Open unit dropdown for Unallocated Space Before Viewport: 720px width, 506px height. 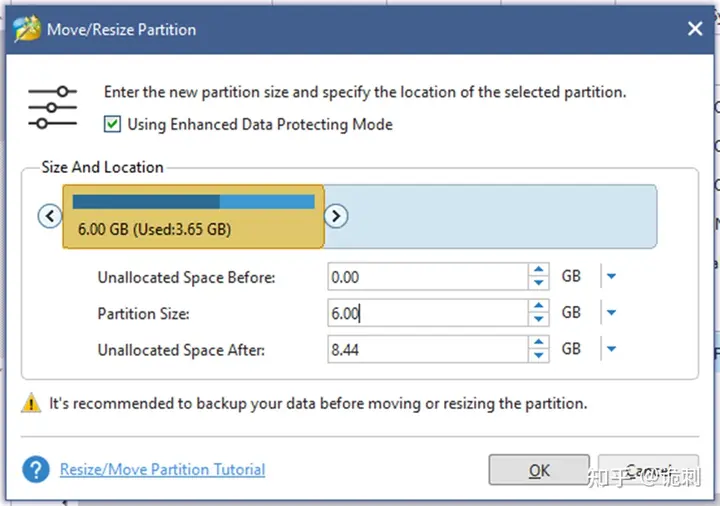click(611, 276)
